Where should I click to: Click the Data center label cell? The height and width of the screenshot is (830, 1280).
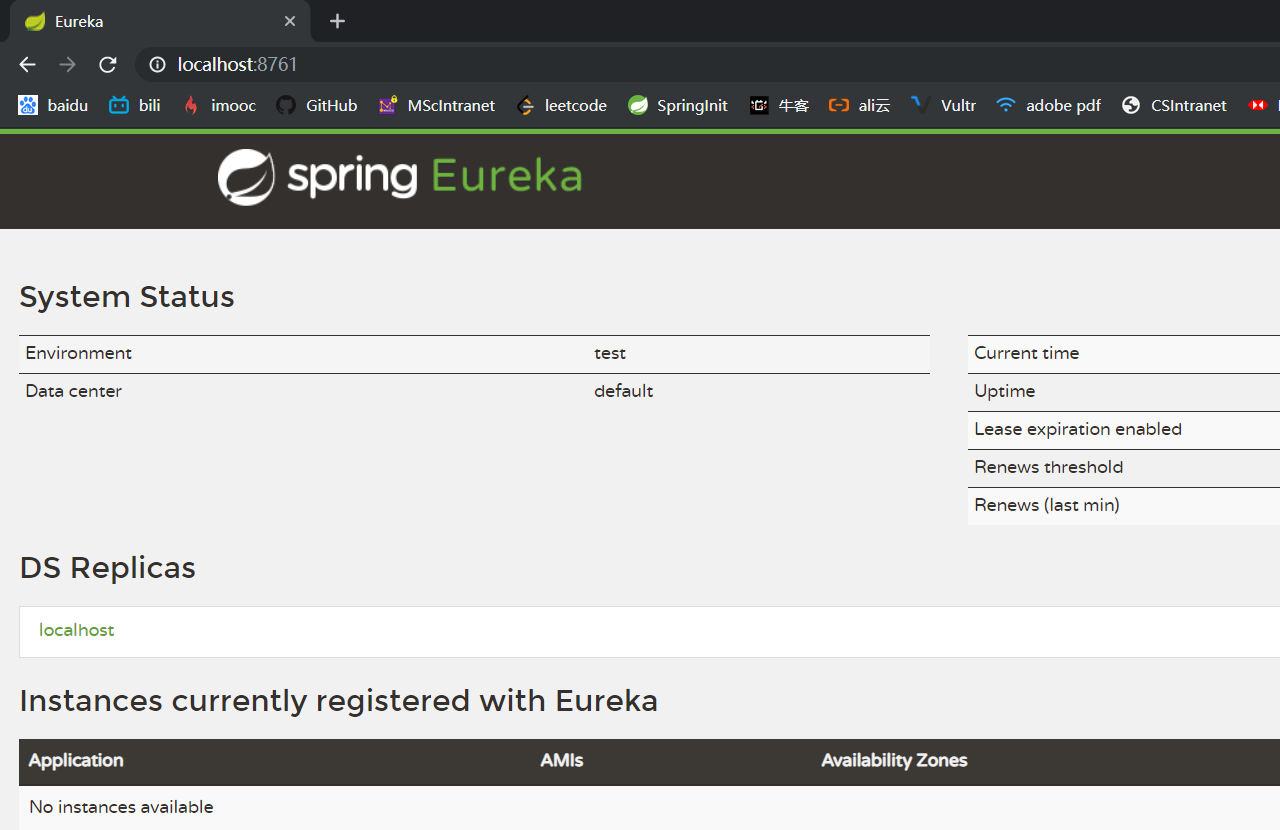(x=74, y=391)
